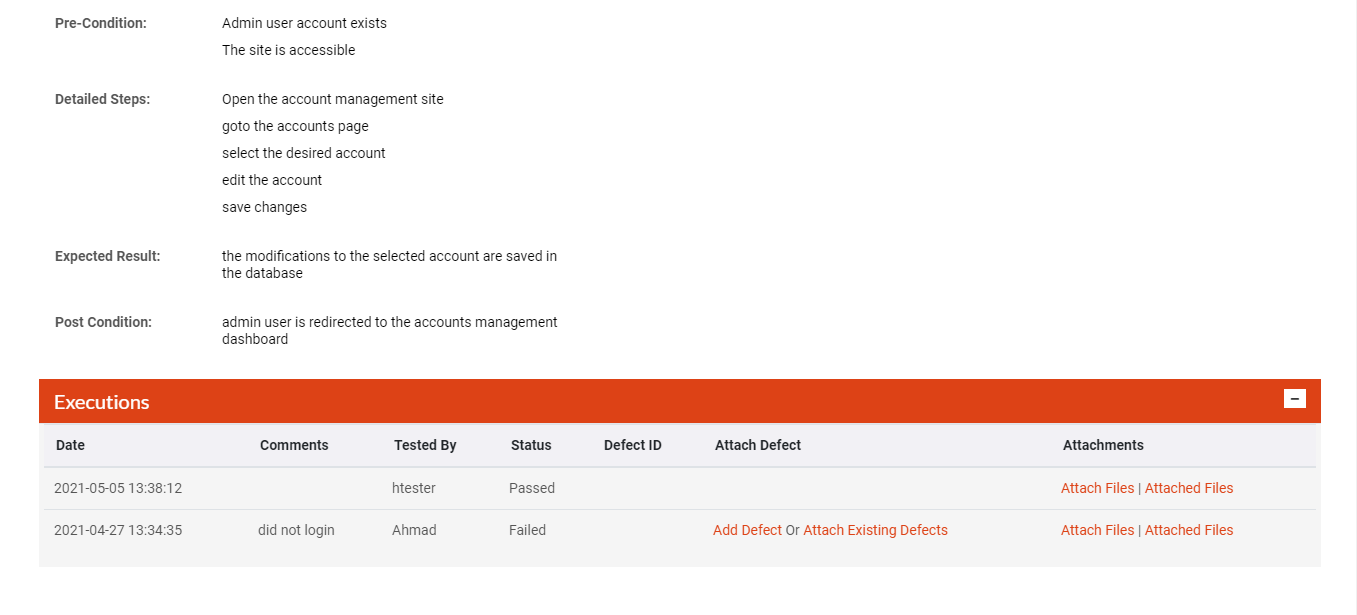Click the Comments column header
Screen dimensions: 1357x615
point(294,445)
